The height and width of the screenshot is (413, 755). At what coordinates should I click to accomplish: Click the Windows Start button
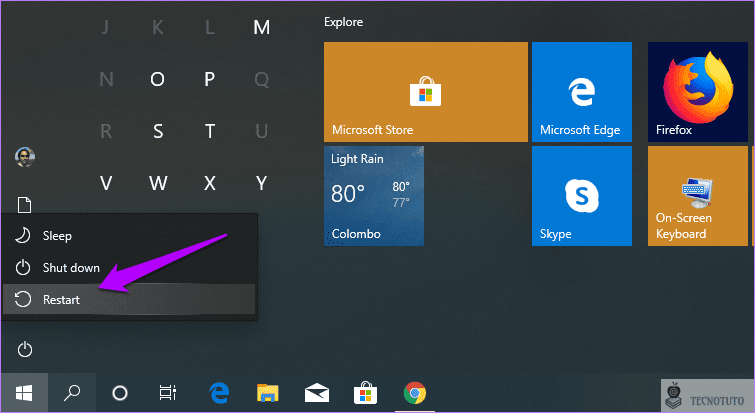tap(24, 393)
